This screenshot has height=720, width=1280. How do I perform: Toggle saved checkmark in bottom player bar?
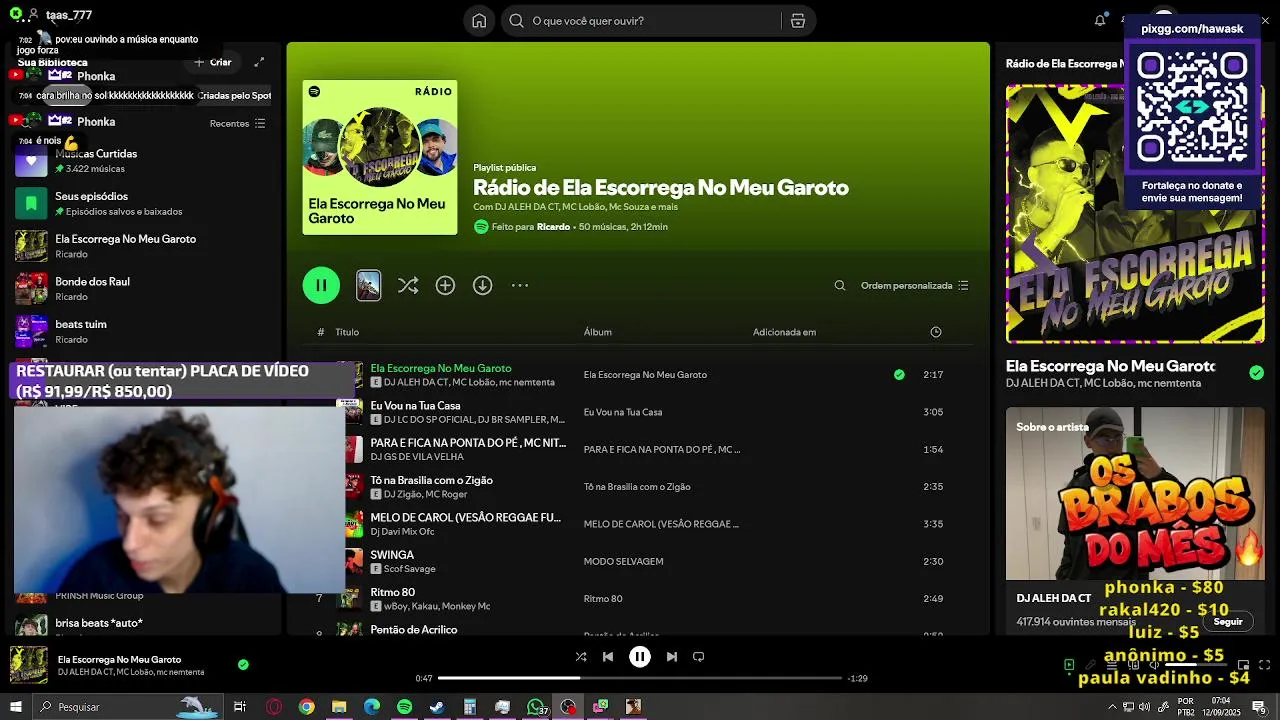pyautogui.click(x=243, y=664)
